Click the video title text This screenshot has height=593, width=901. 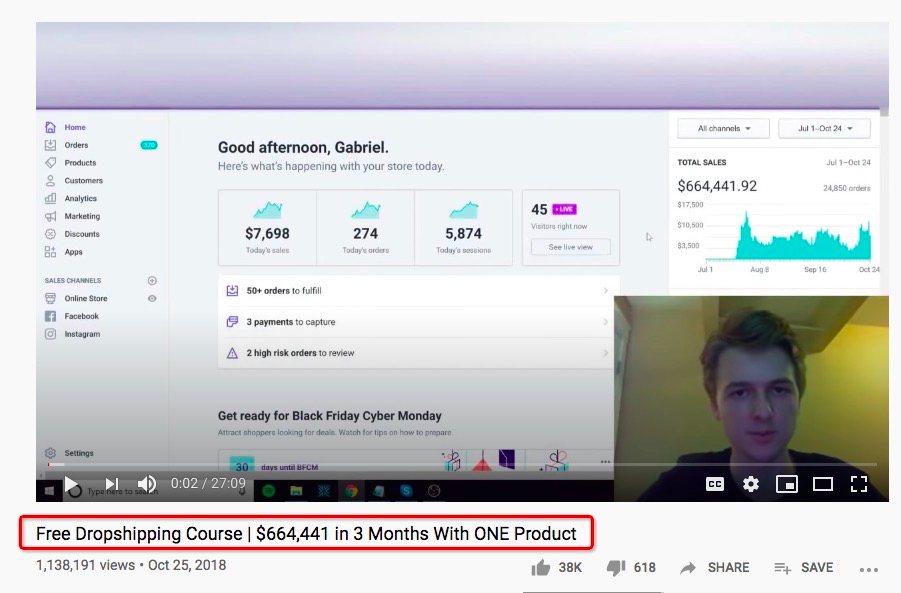coord(306,533)
